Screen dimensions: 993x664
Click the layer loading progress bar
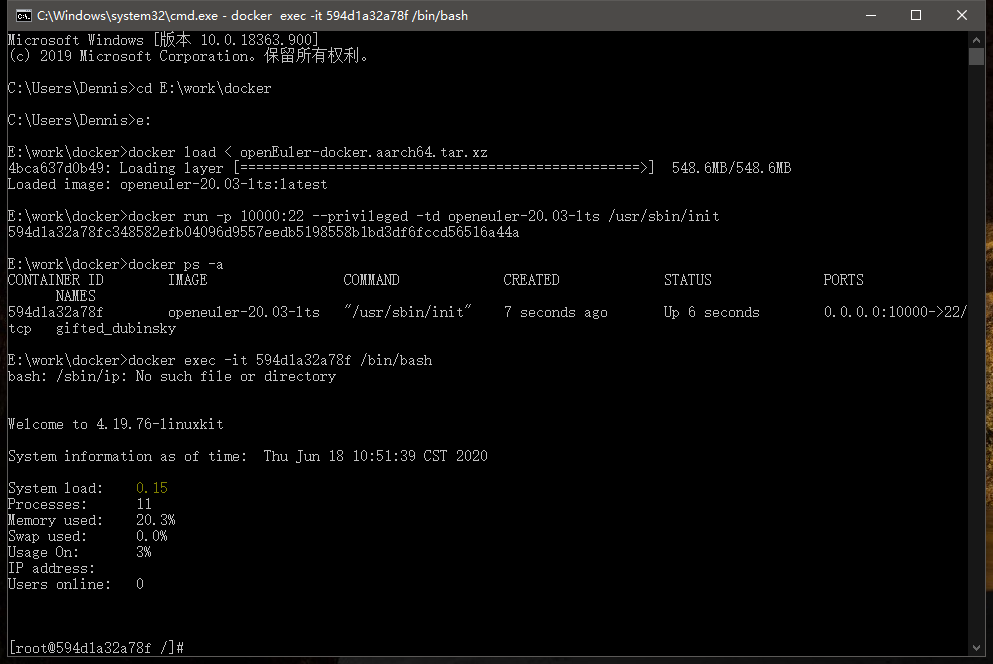click(x=444, y=168)
